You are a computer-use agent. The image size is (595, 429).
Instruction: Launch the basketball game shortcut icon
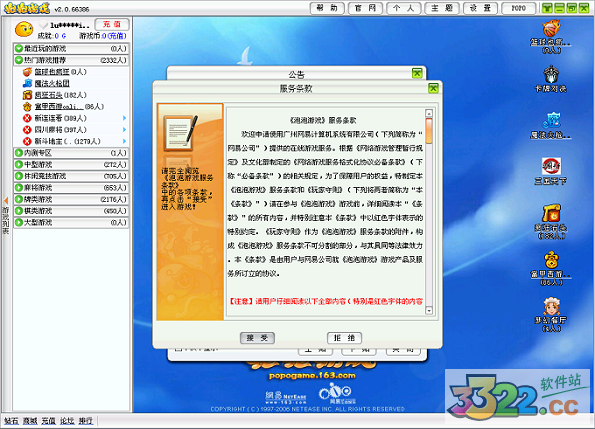(551, 29)
